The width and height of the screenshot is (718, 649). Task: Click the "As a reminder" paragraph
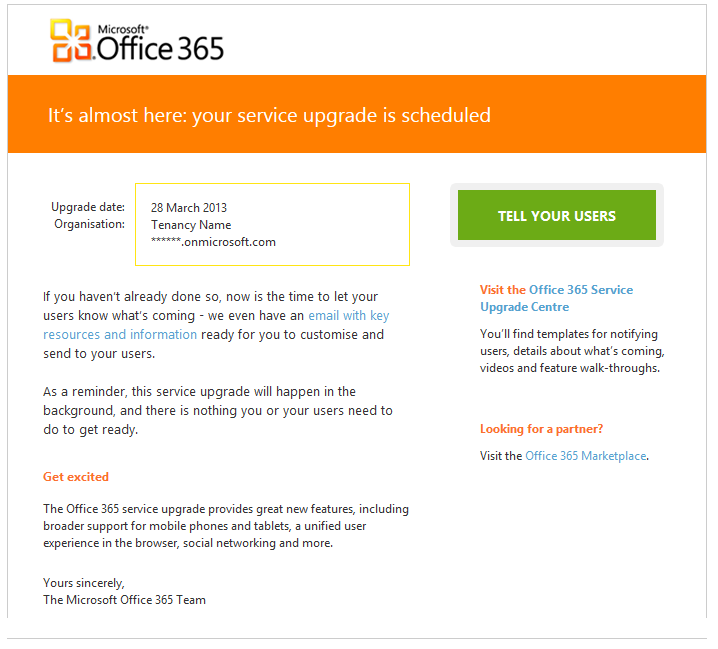pyautogui.click(x=217, y=410)
